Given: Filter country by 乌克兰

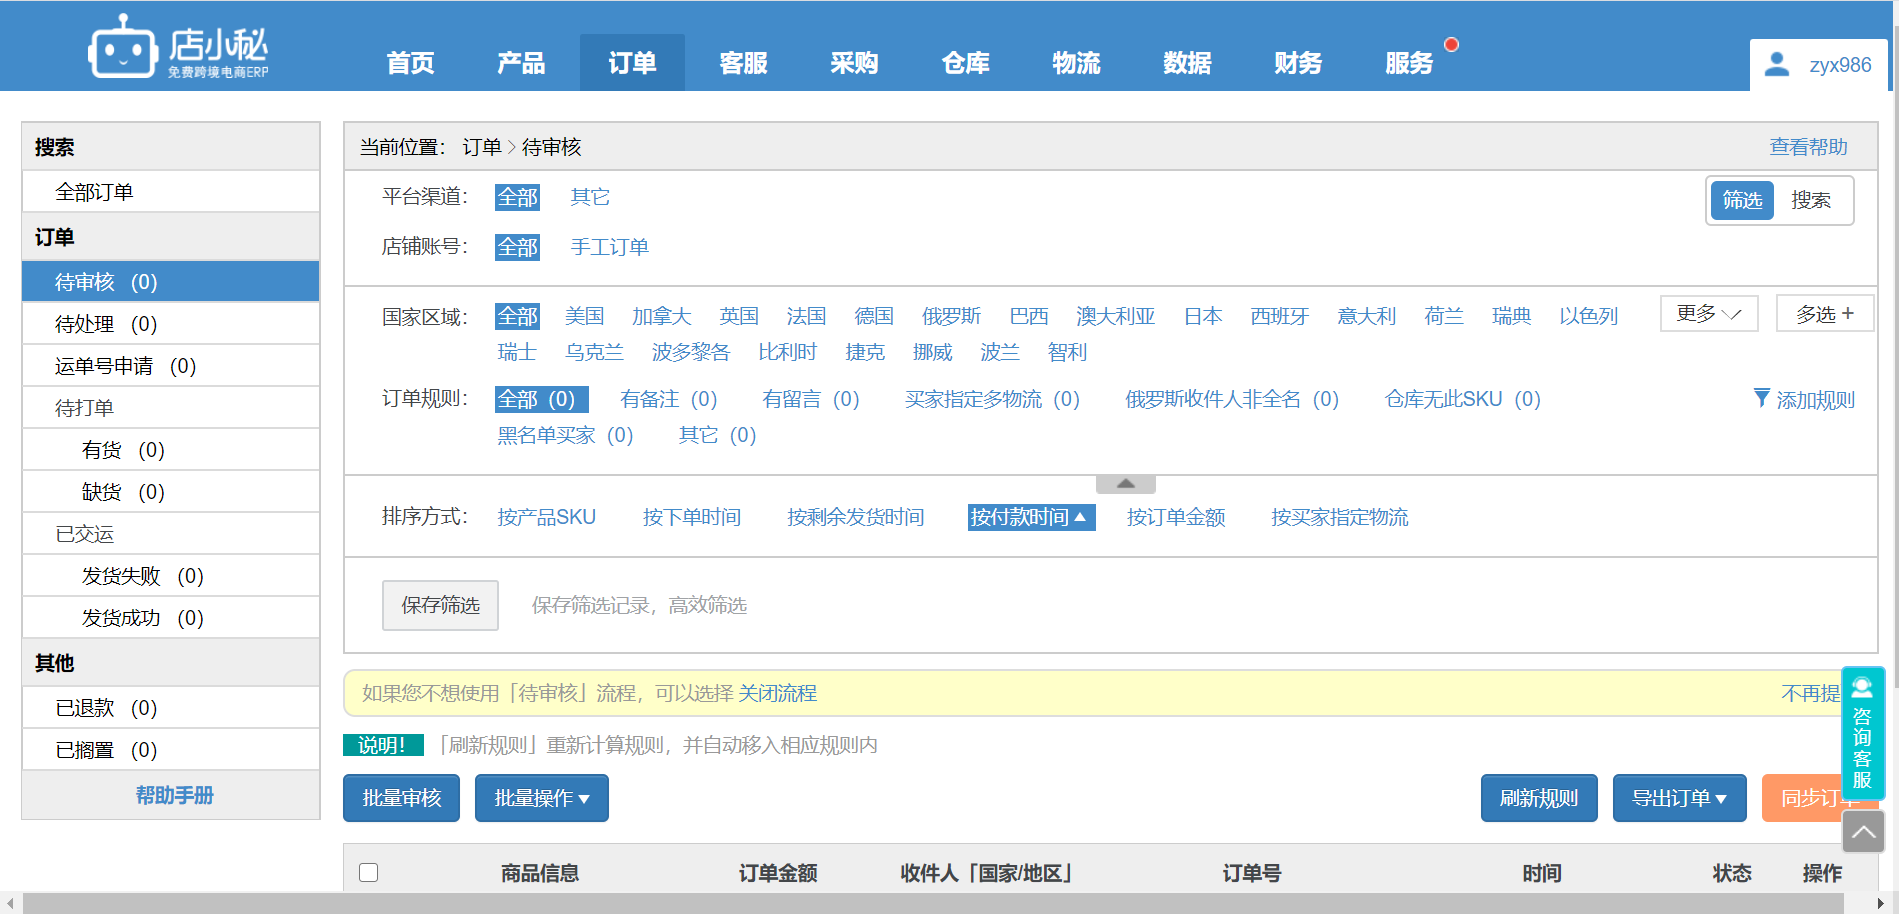Looking at the screenshot, I should coord(594,352).
